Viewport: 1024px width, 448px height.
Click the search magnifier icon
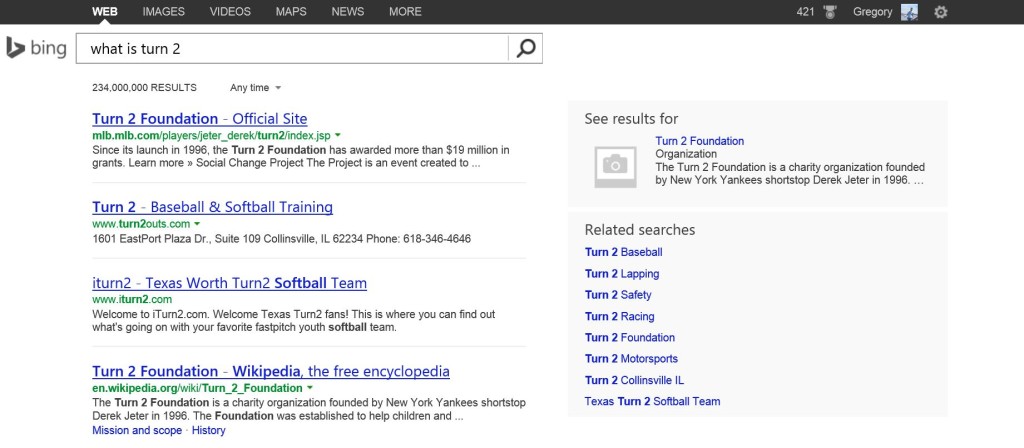click(526, 48)
